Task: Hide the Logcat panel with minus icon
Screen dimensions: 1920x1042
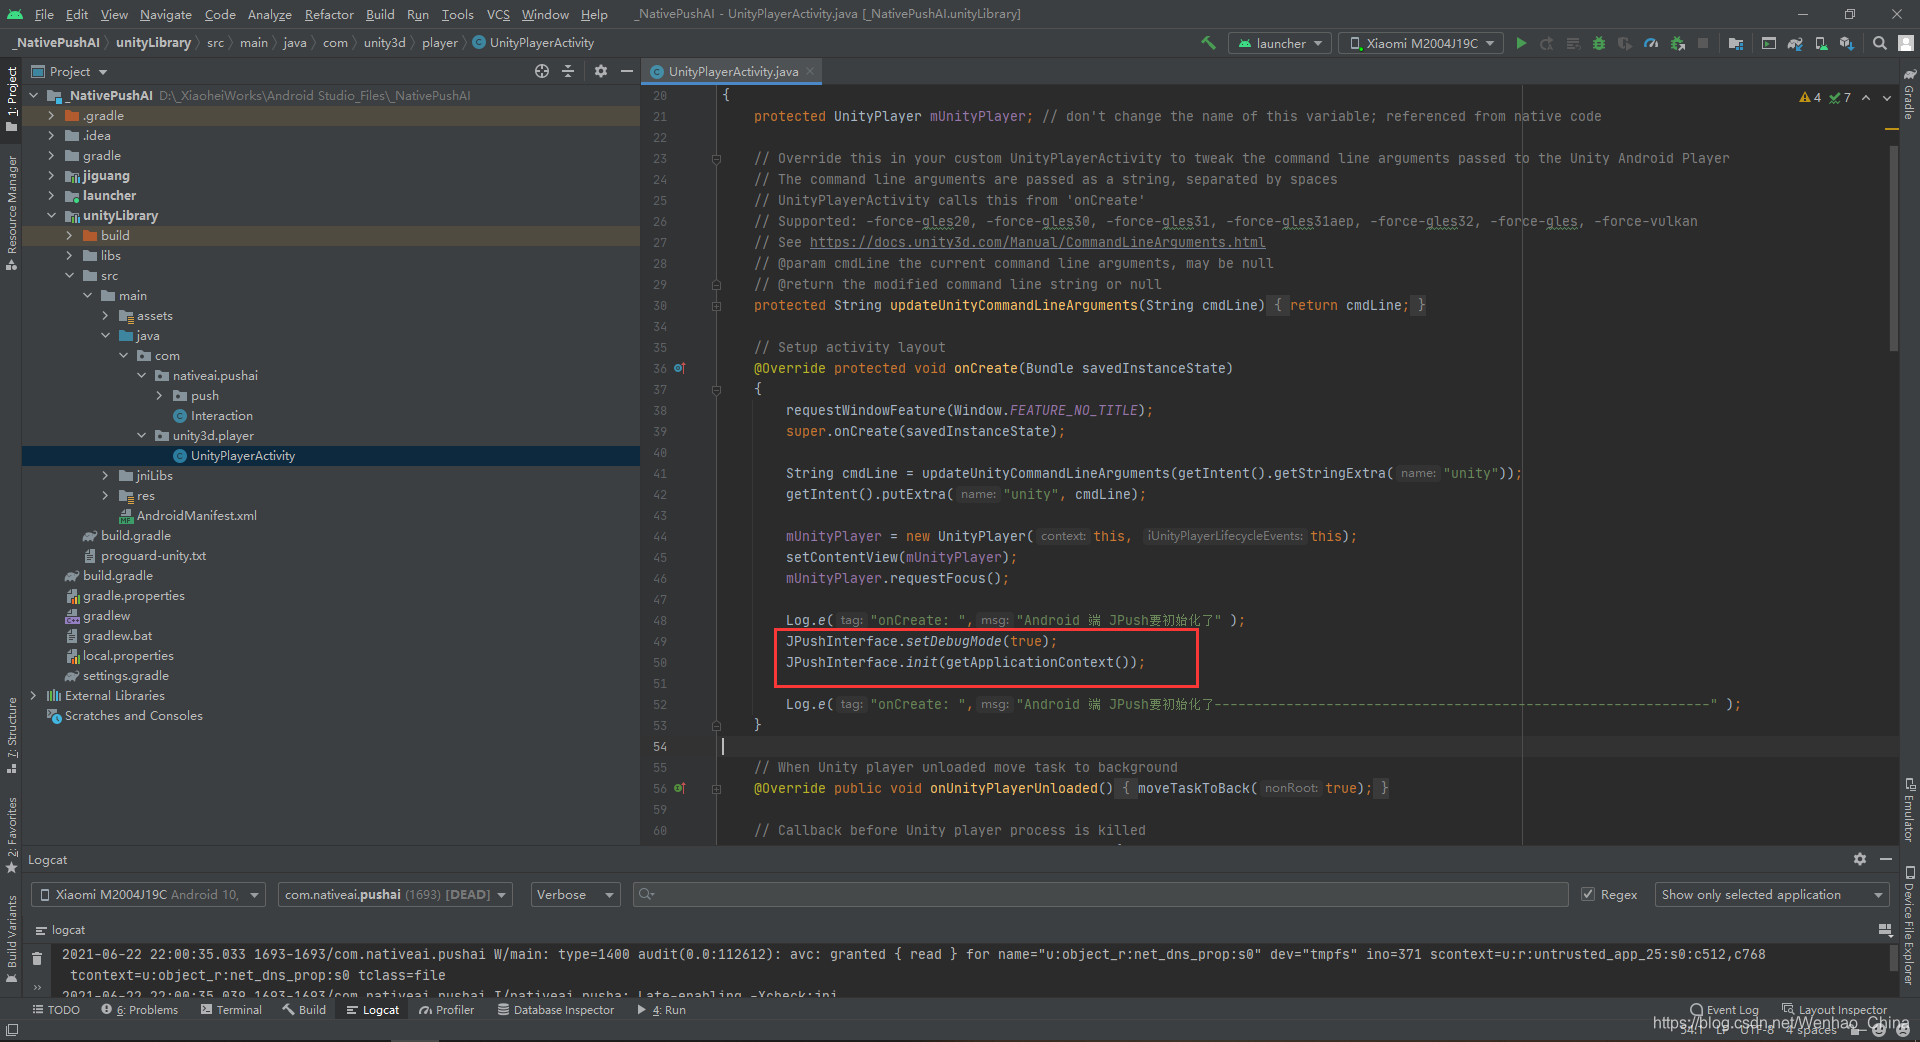Action: coord(1886,859)
